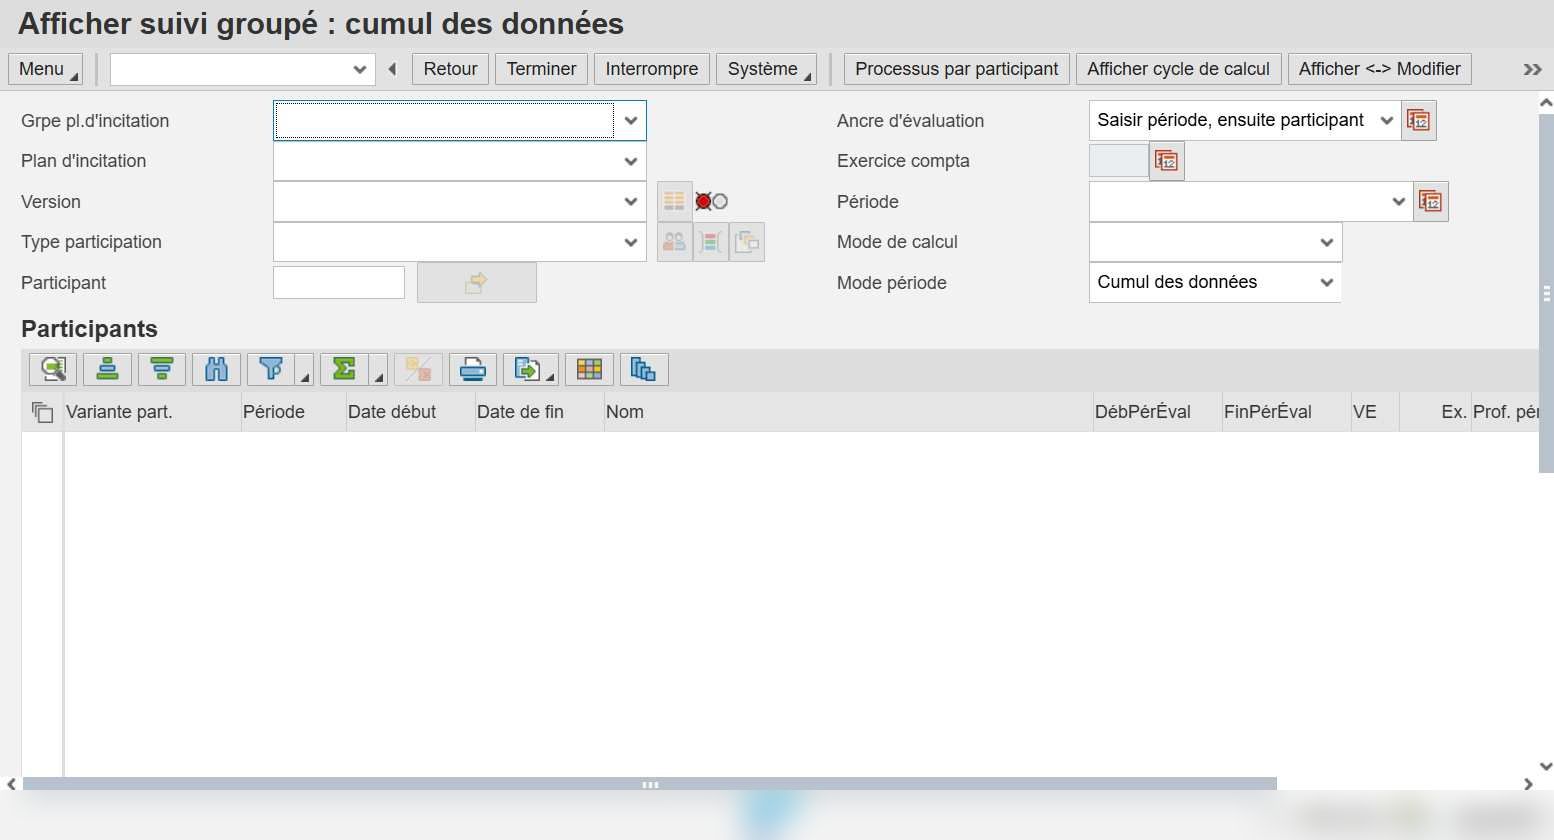1554x840 pixels.
Task: Click the select-all icon in table header corner
Action: tap(42, 412)
